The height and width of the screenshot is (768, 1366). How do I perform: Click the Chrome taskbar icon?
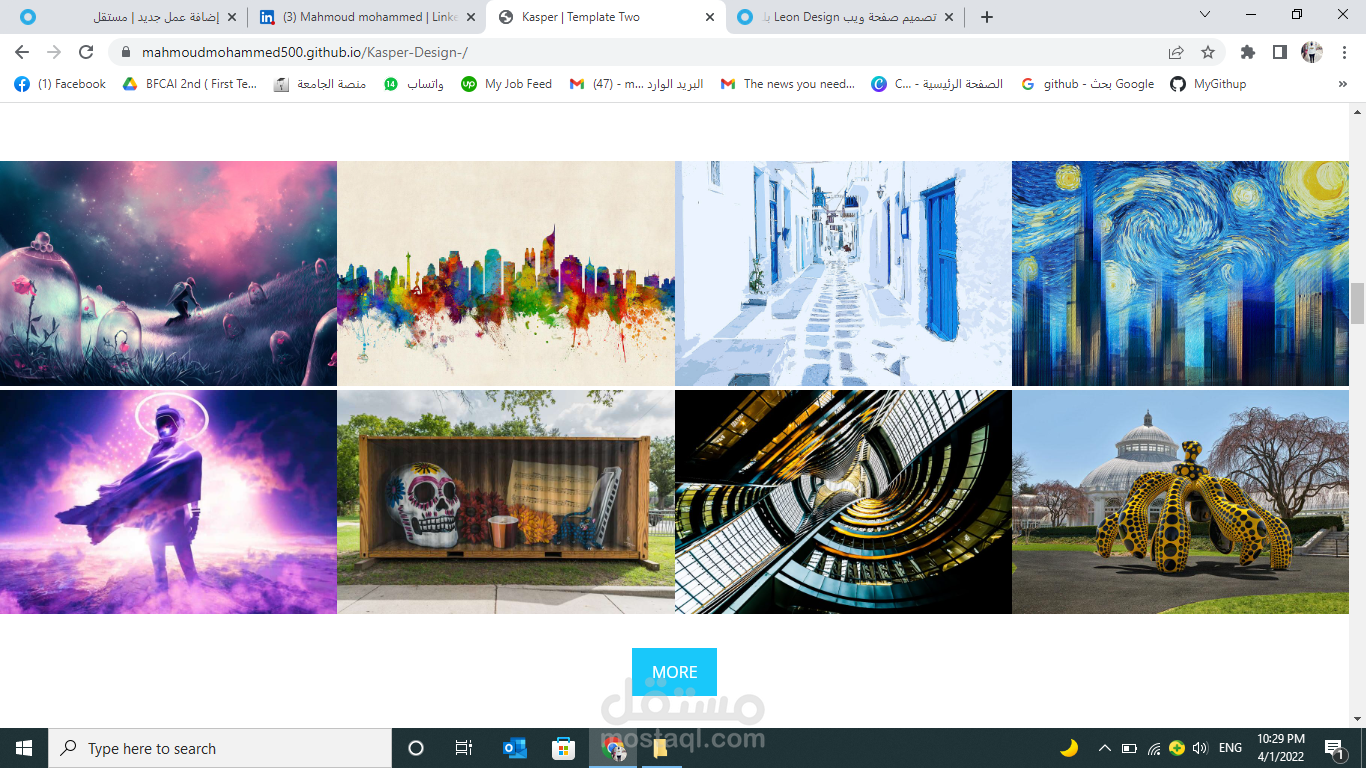coord(612,748)
